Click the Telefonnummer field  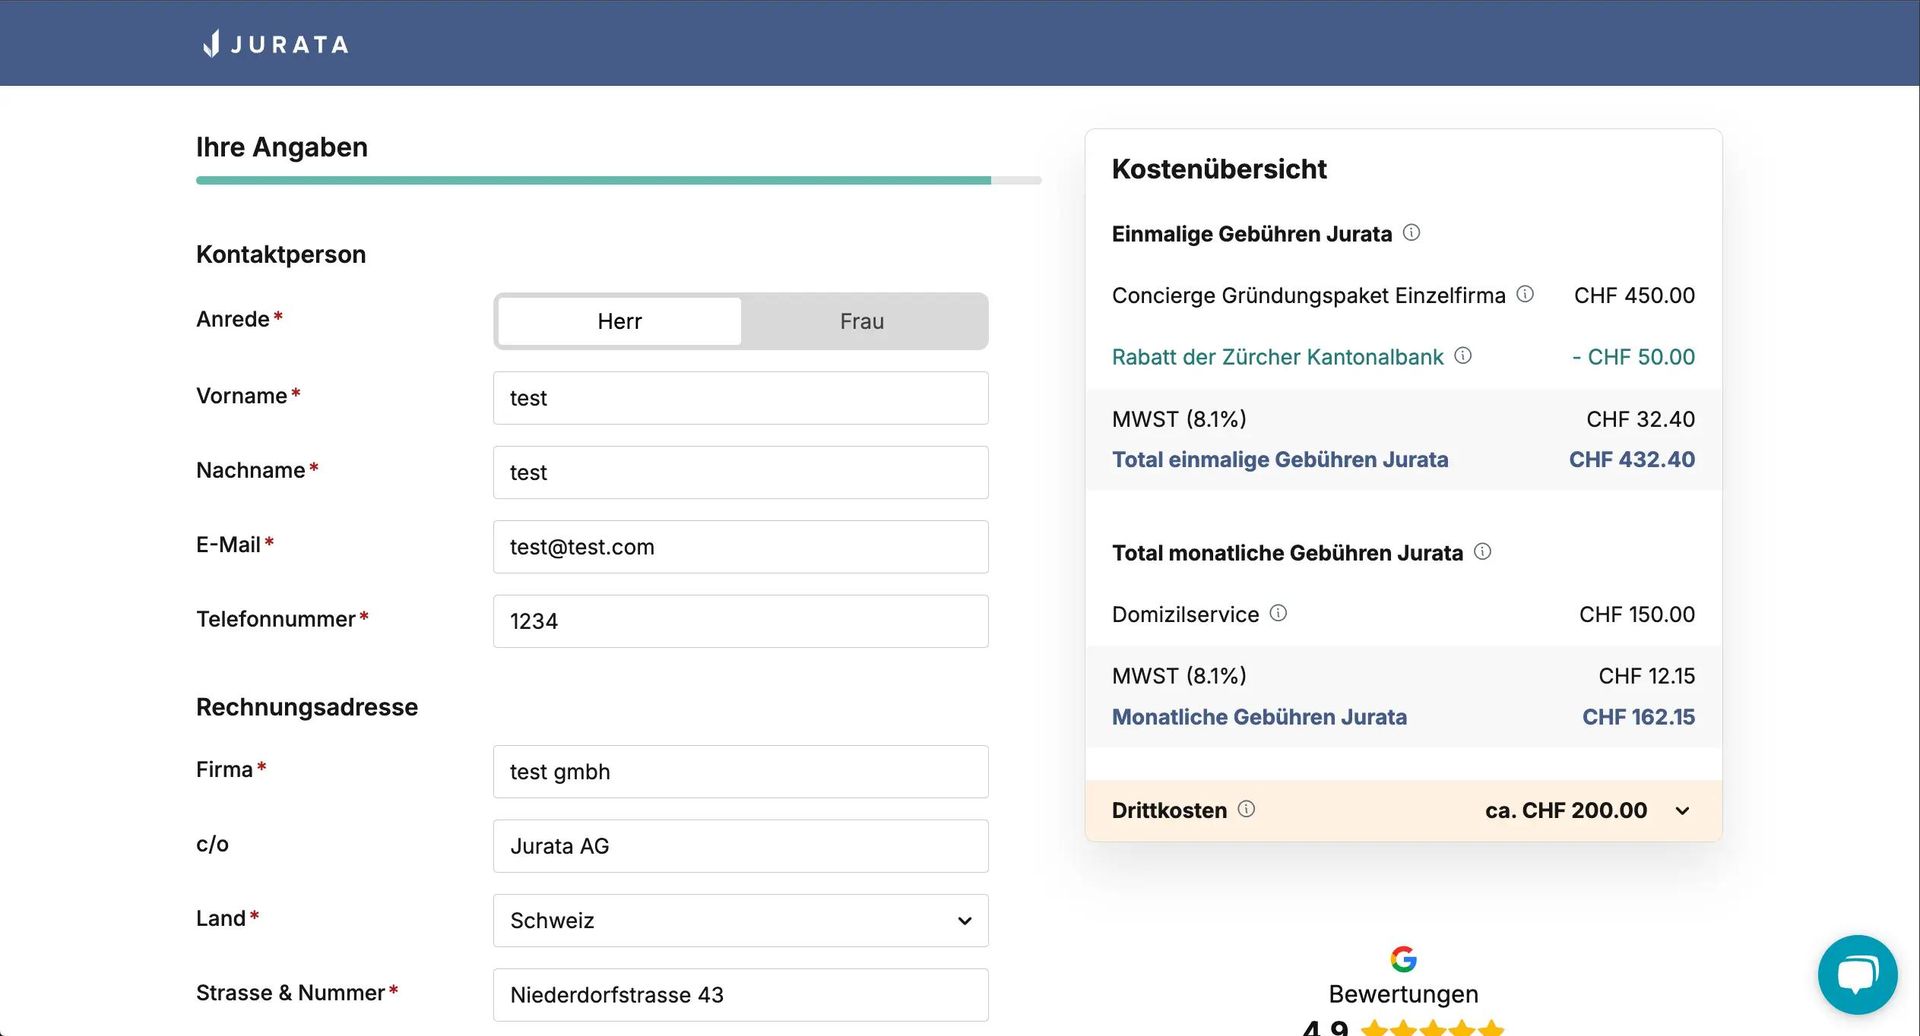coord(741,621)
